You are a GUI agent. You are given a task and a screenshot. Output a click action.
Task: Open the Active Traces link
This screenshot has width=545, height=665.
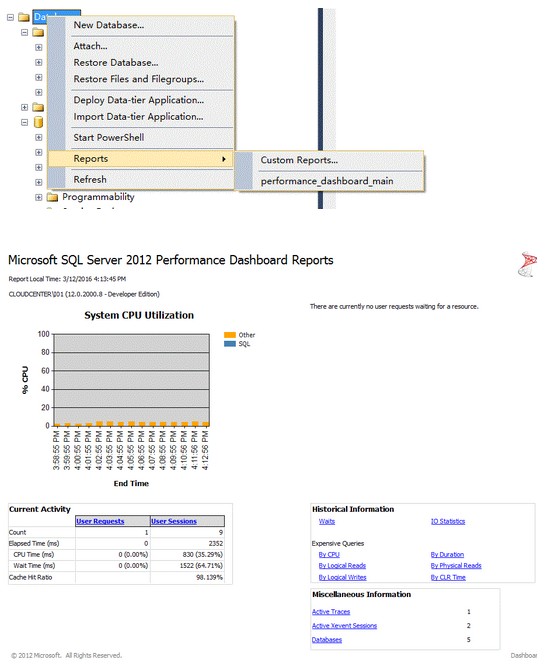coord(331,612)
